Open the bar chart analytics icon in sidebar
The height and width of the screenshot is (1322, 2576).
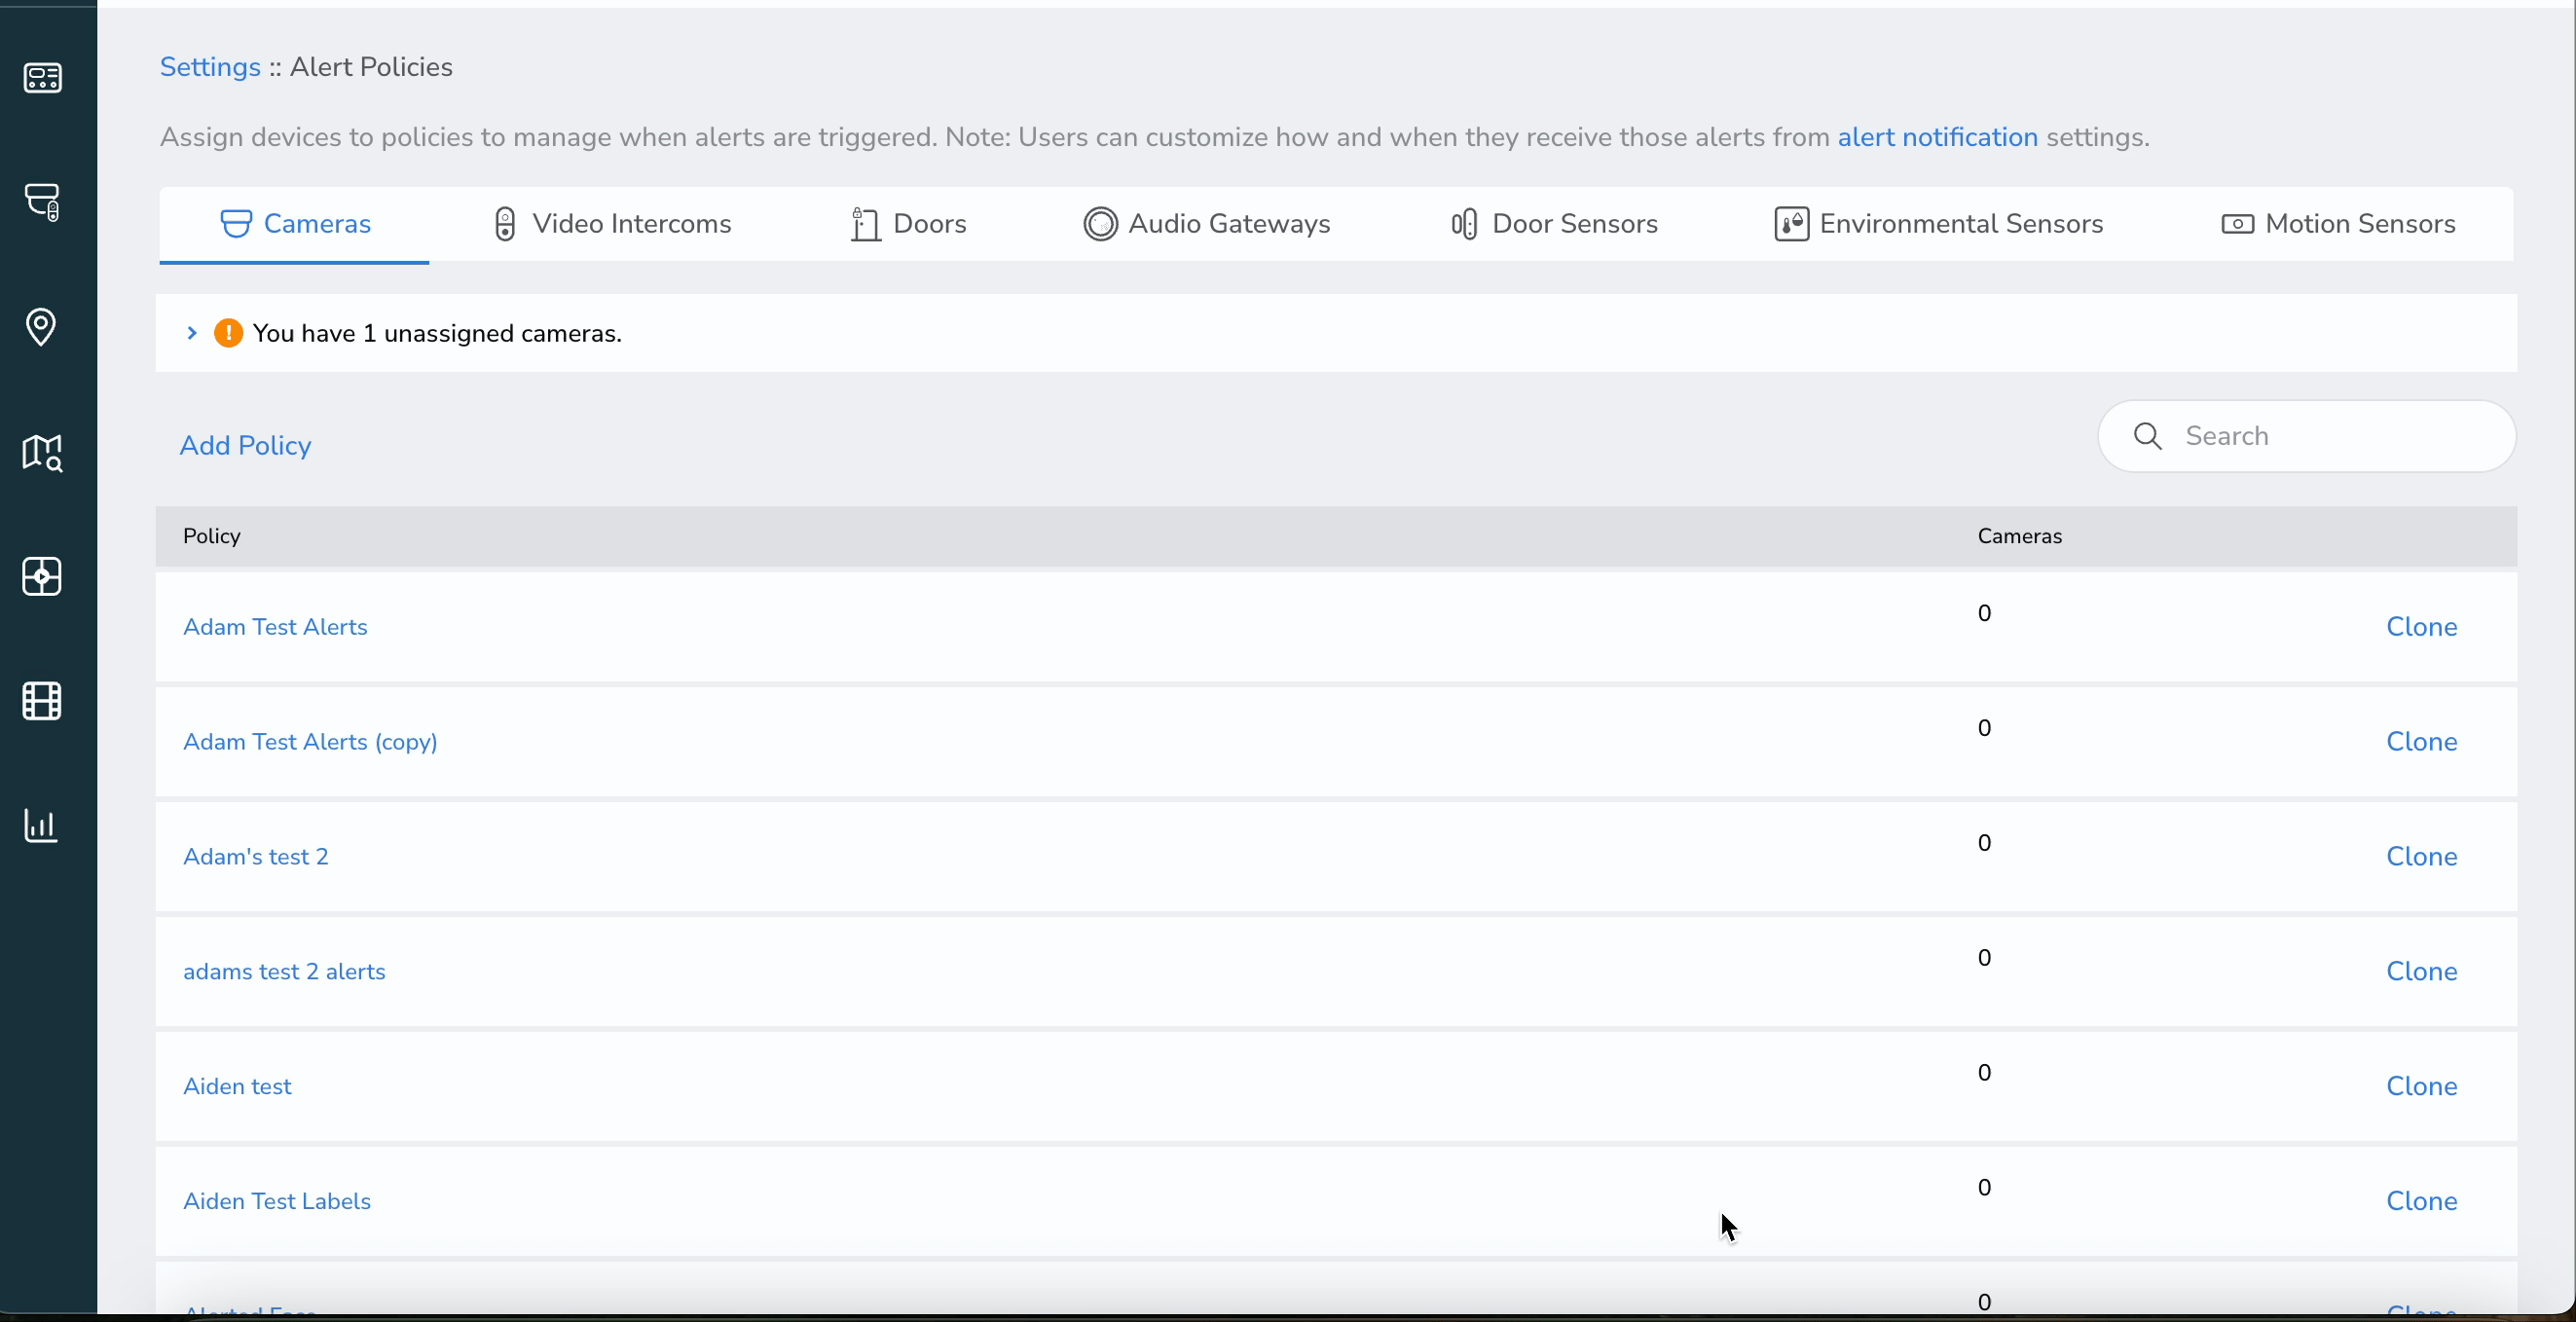tap(41, 825)
